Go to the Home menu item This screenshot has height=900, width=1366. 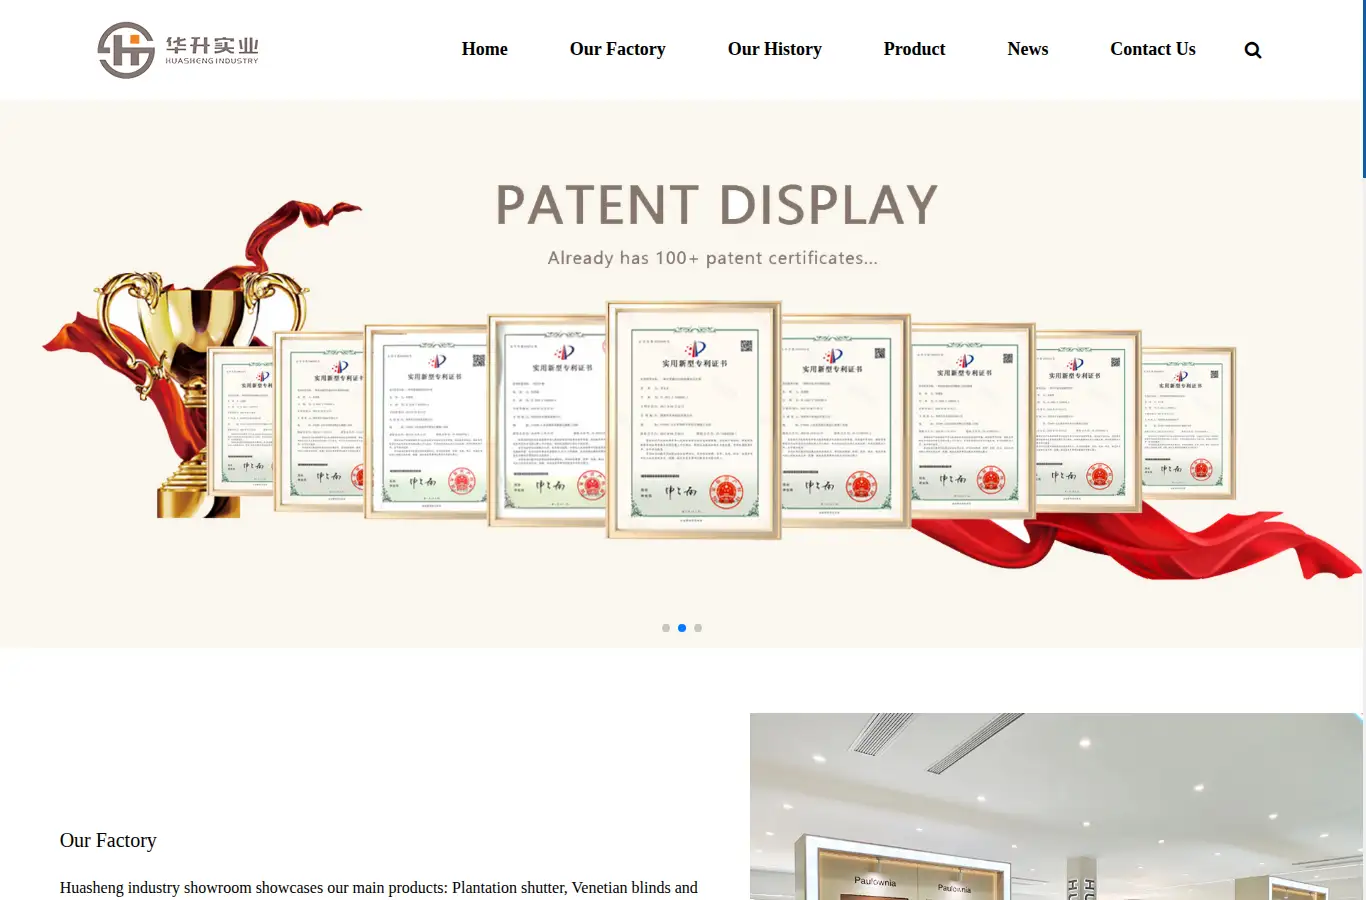tap(484, 49)
